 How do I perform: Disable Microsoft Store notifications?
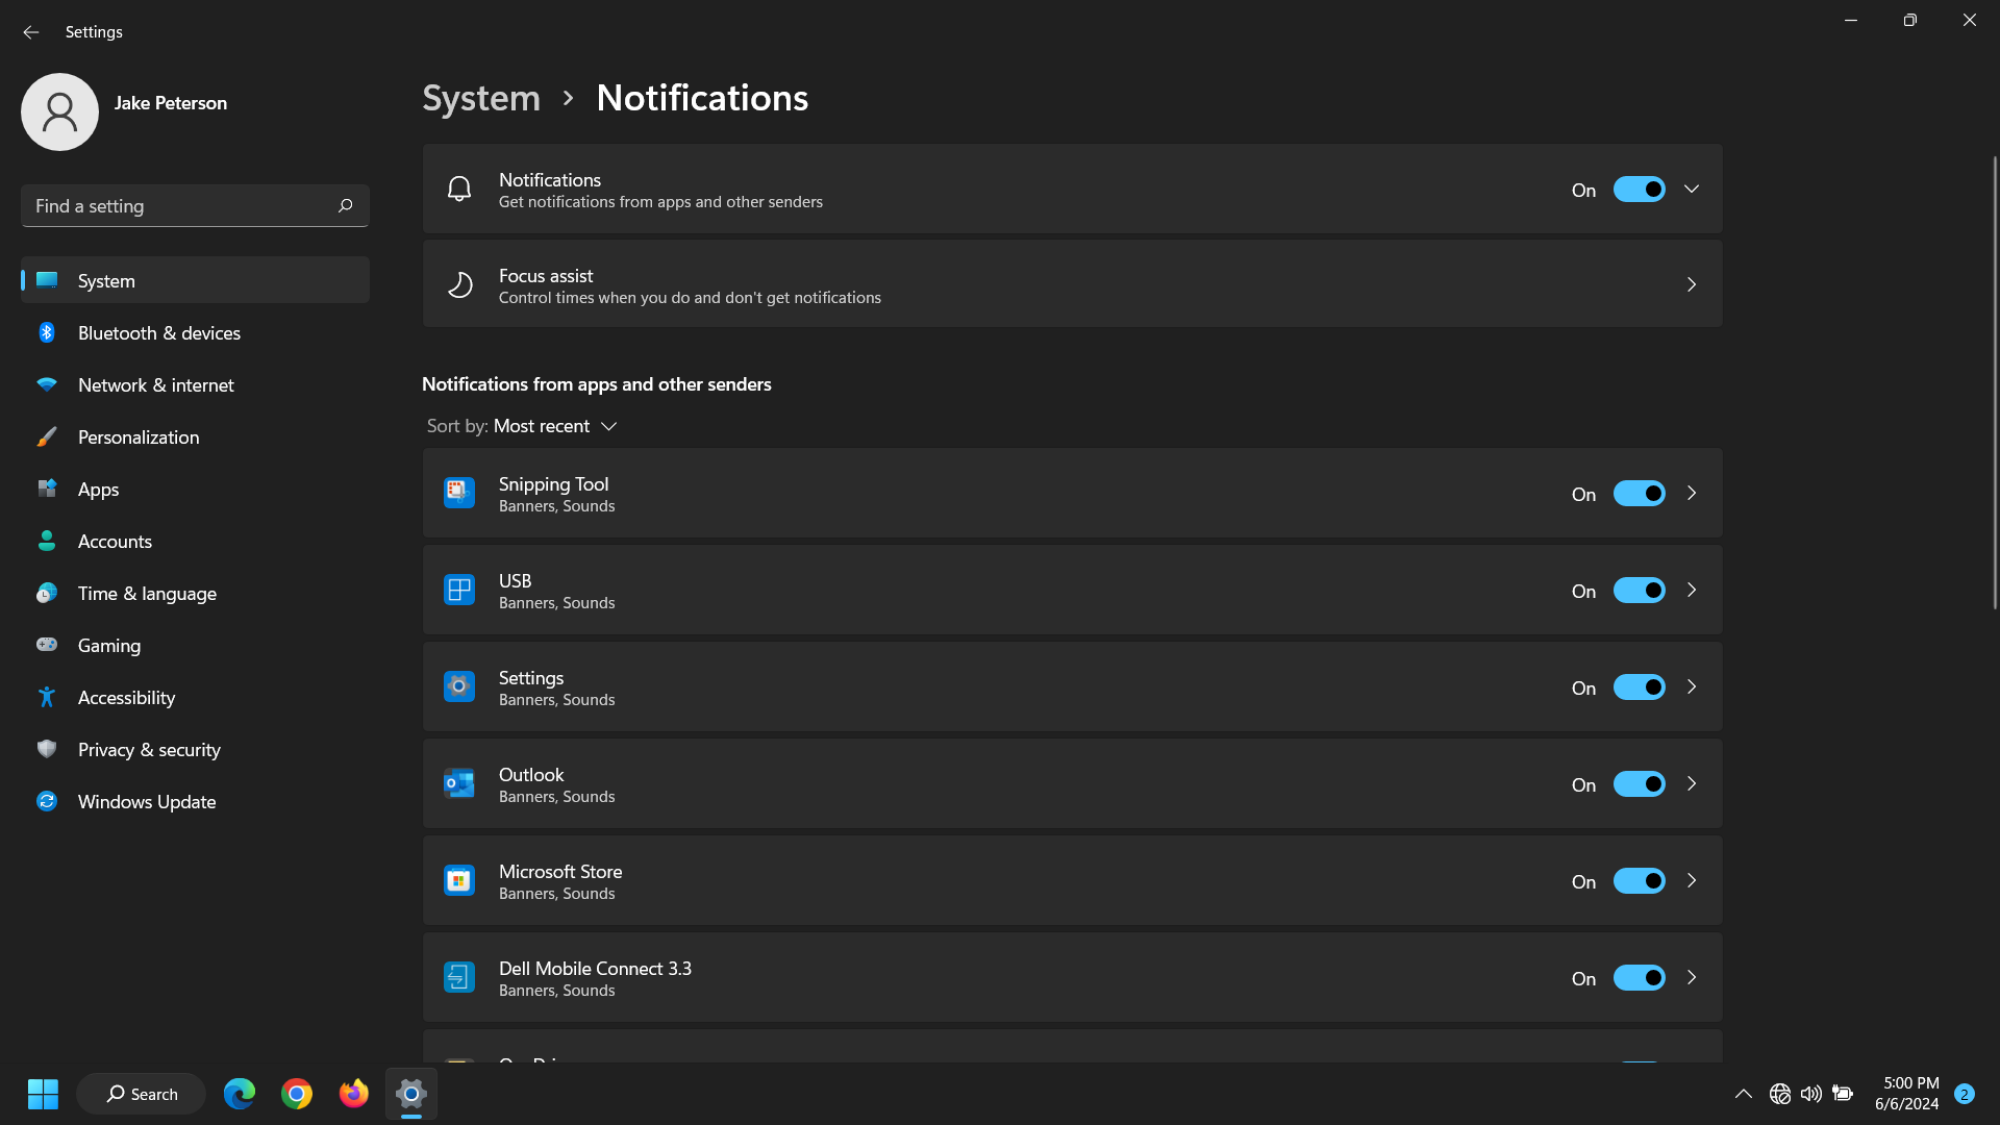point(1637,880)
